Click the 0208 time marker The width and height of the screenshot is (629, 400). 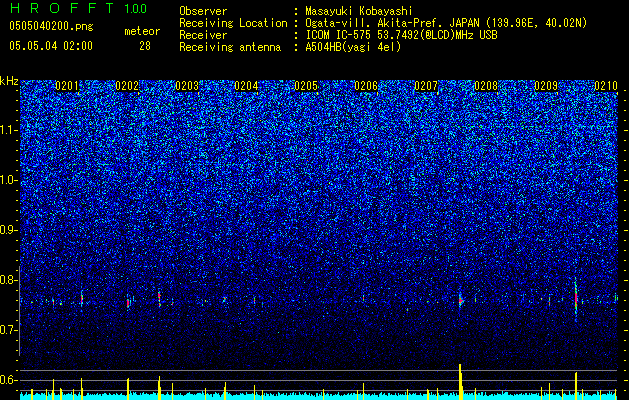point(485,86)
